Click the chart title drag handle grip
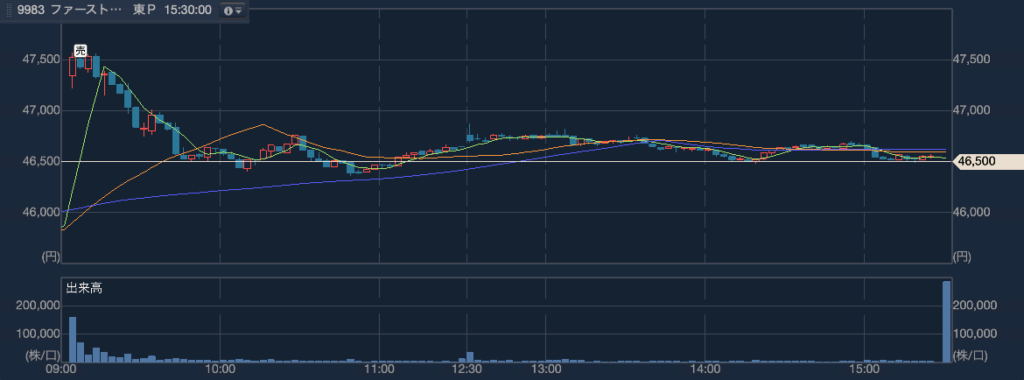The width and height of the screenshot is (1024, 380). [x=8, y=11]
